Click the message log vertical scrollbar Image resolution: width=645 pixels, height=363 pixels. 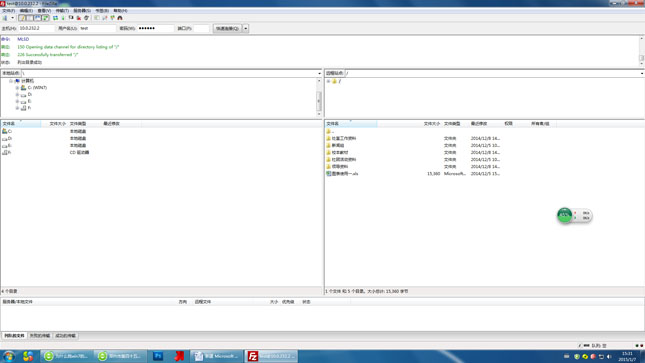pos(642,51)
